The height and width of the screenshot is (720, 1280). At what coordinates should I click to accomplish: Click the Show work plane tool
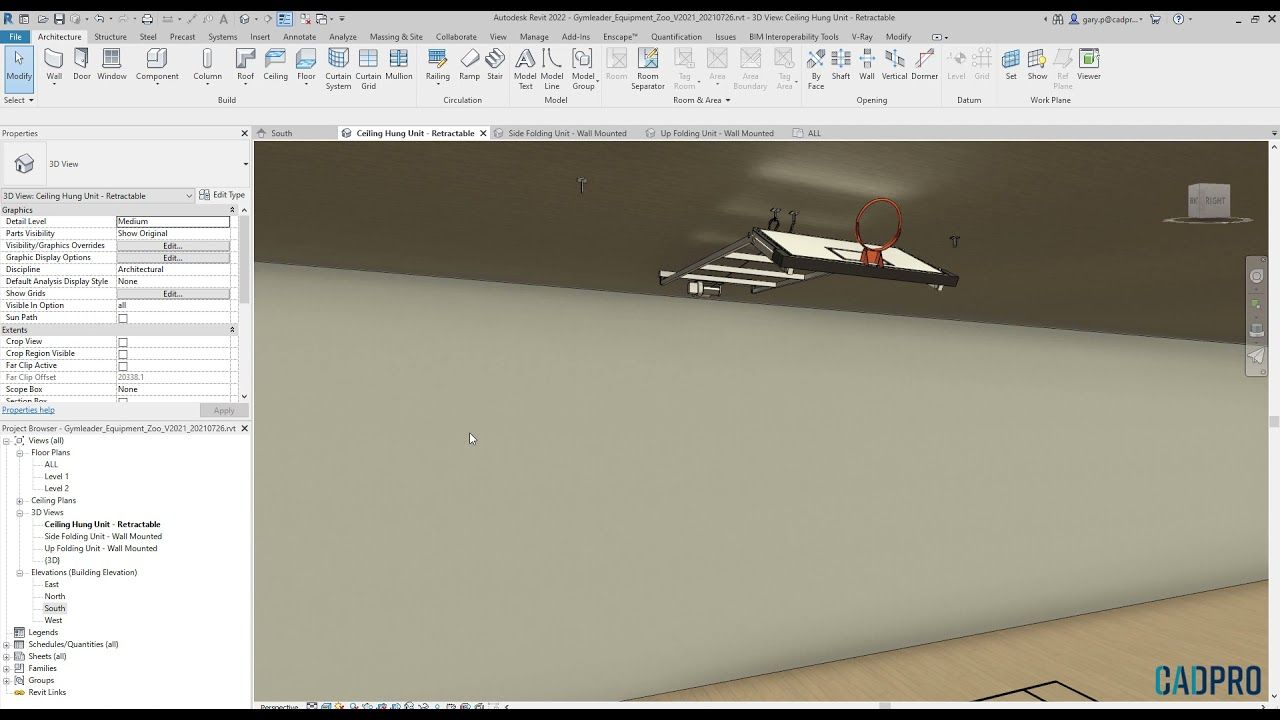click(1037, 65)
